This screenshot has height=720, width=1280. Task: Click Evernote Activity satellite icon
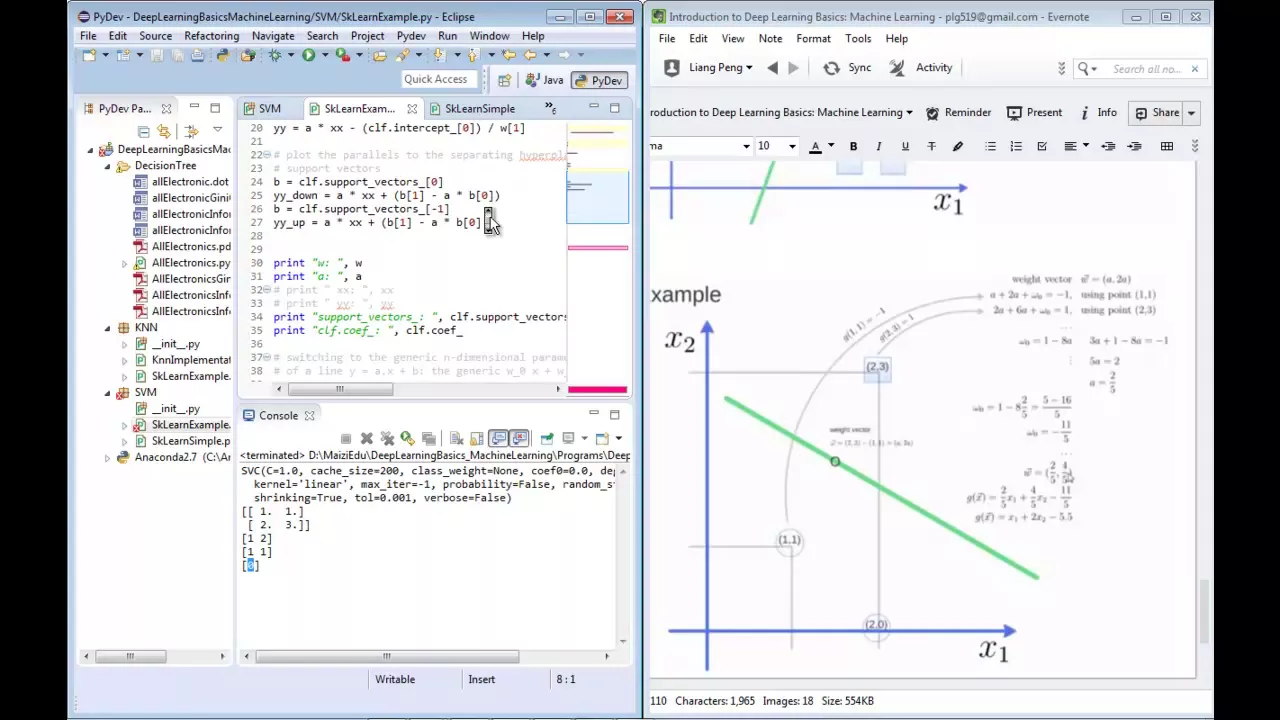coord(897,68)
